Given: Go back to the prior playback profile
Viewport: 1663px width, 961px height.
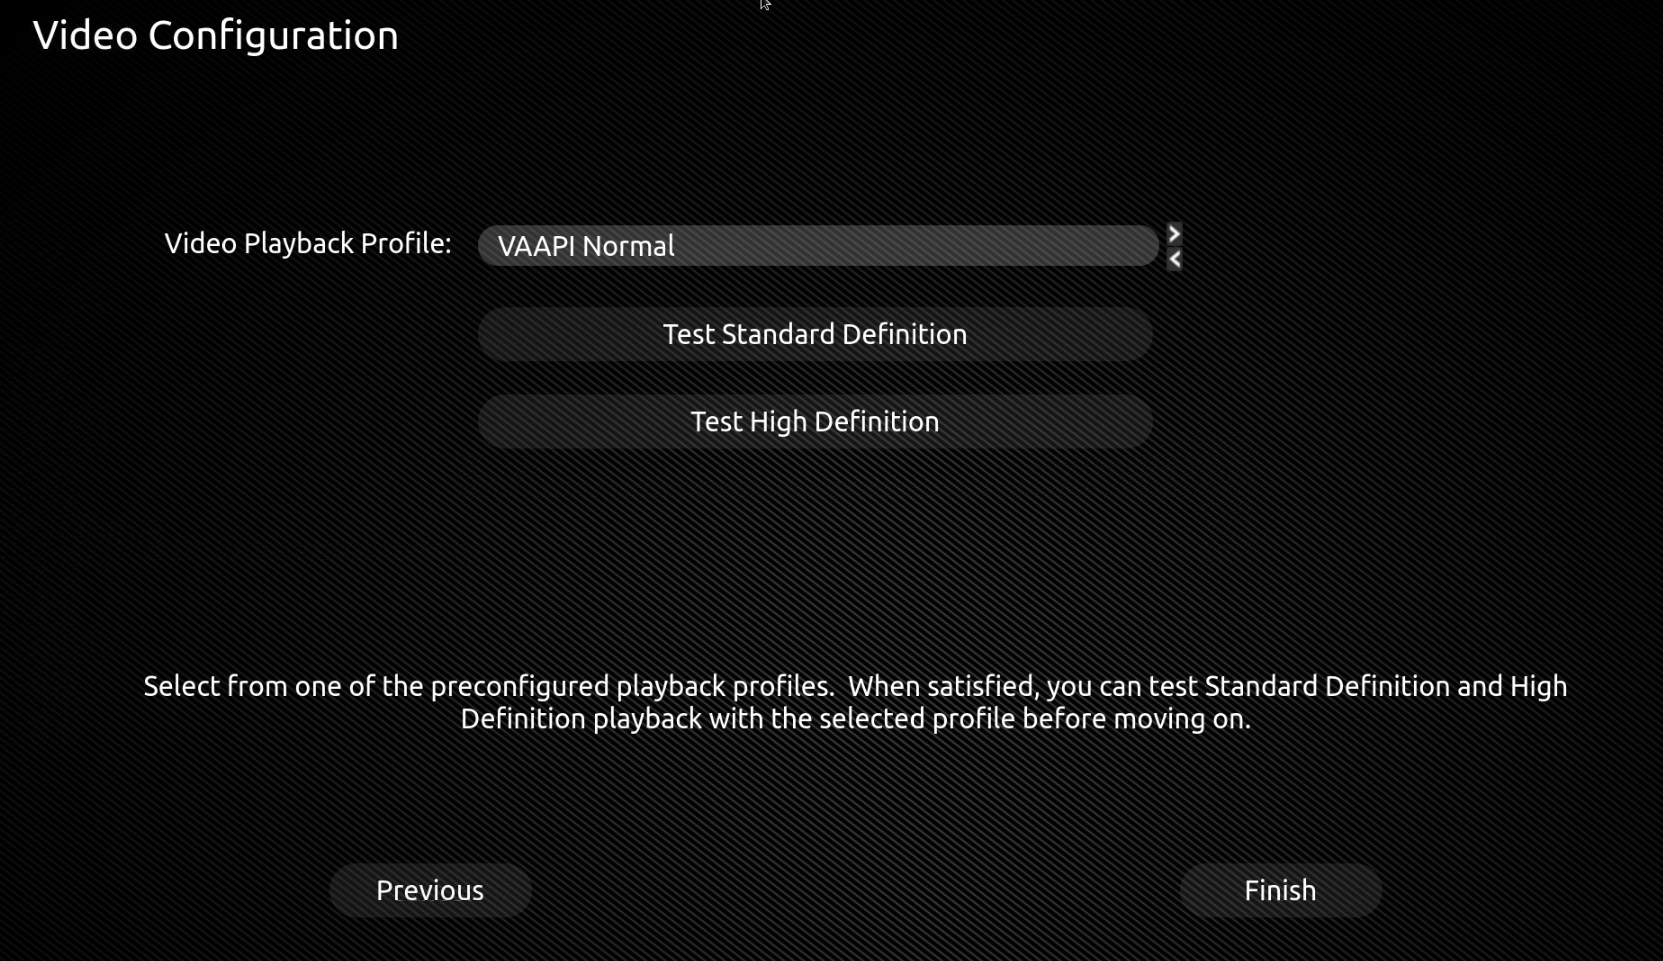Looking at the screenshot, I should (1174, 259).
